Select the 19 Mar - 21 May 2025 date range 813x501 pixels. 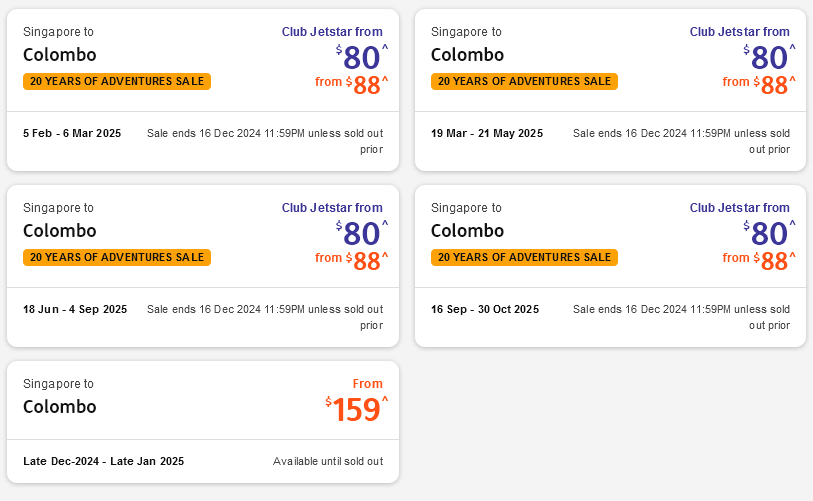tap(486, 134)
